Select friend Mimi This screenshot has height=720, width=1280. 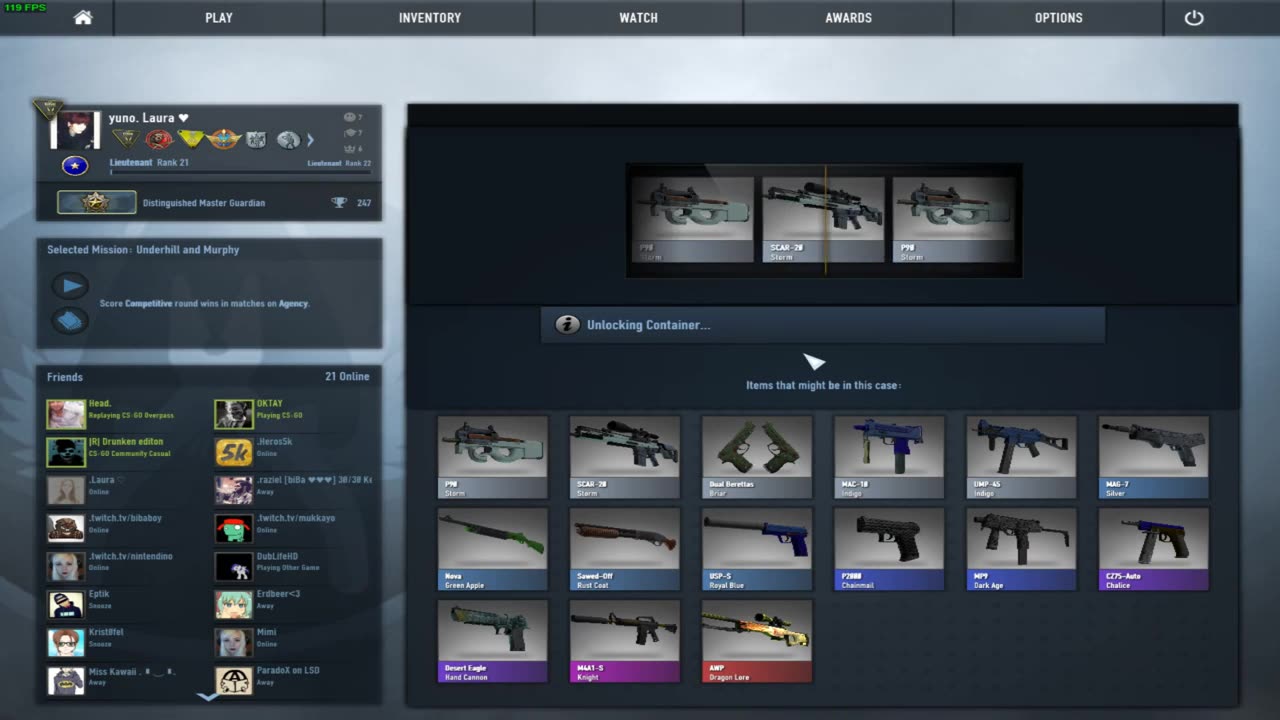click(x=266, y=632)
